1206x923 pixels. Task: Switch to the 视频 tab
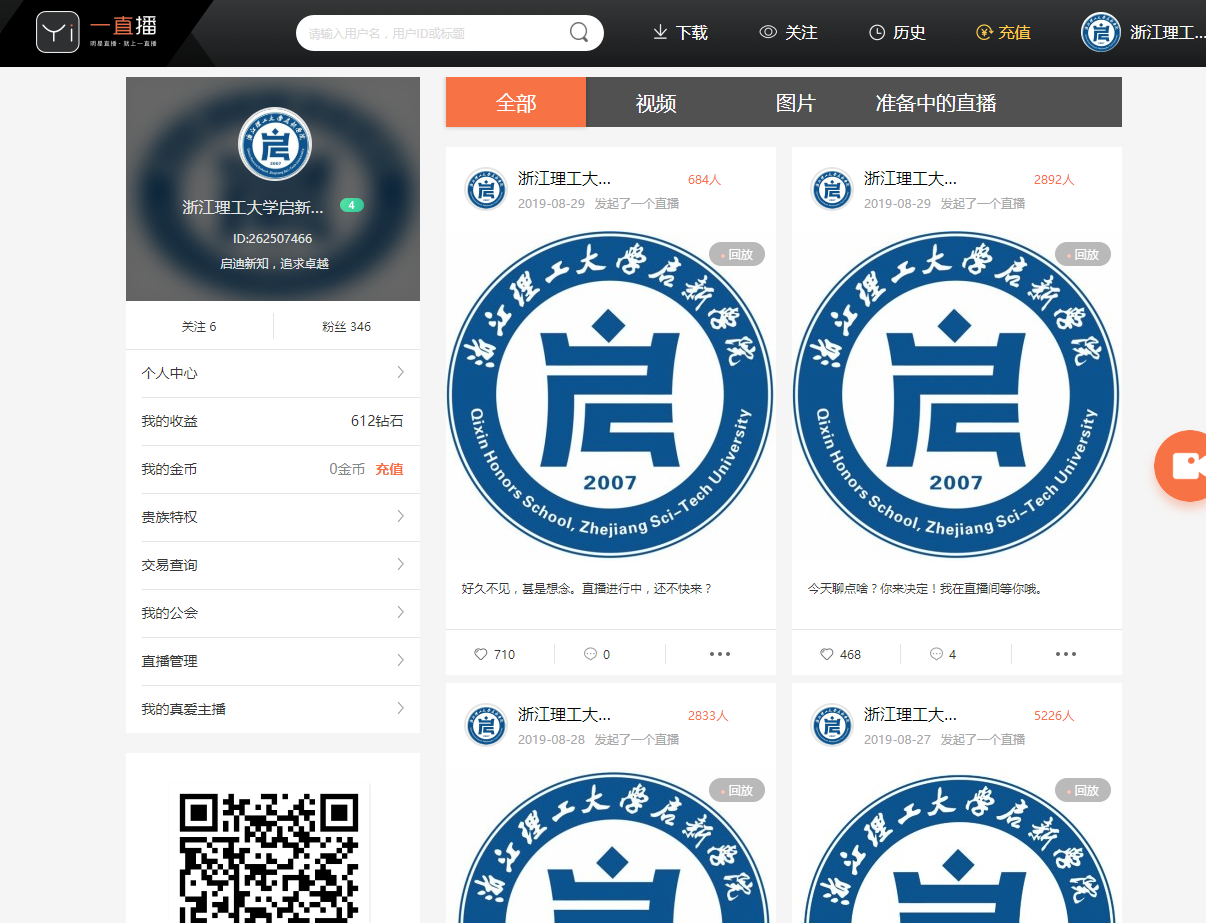[656, 103]
